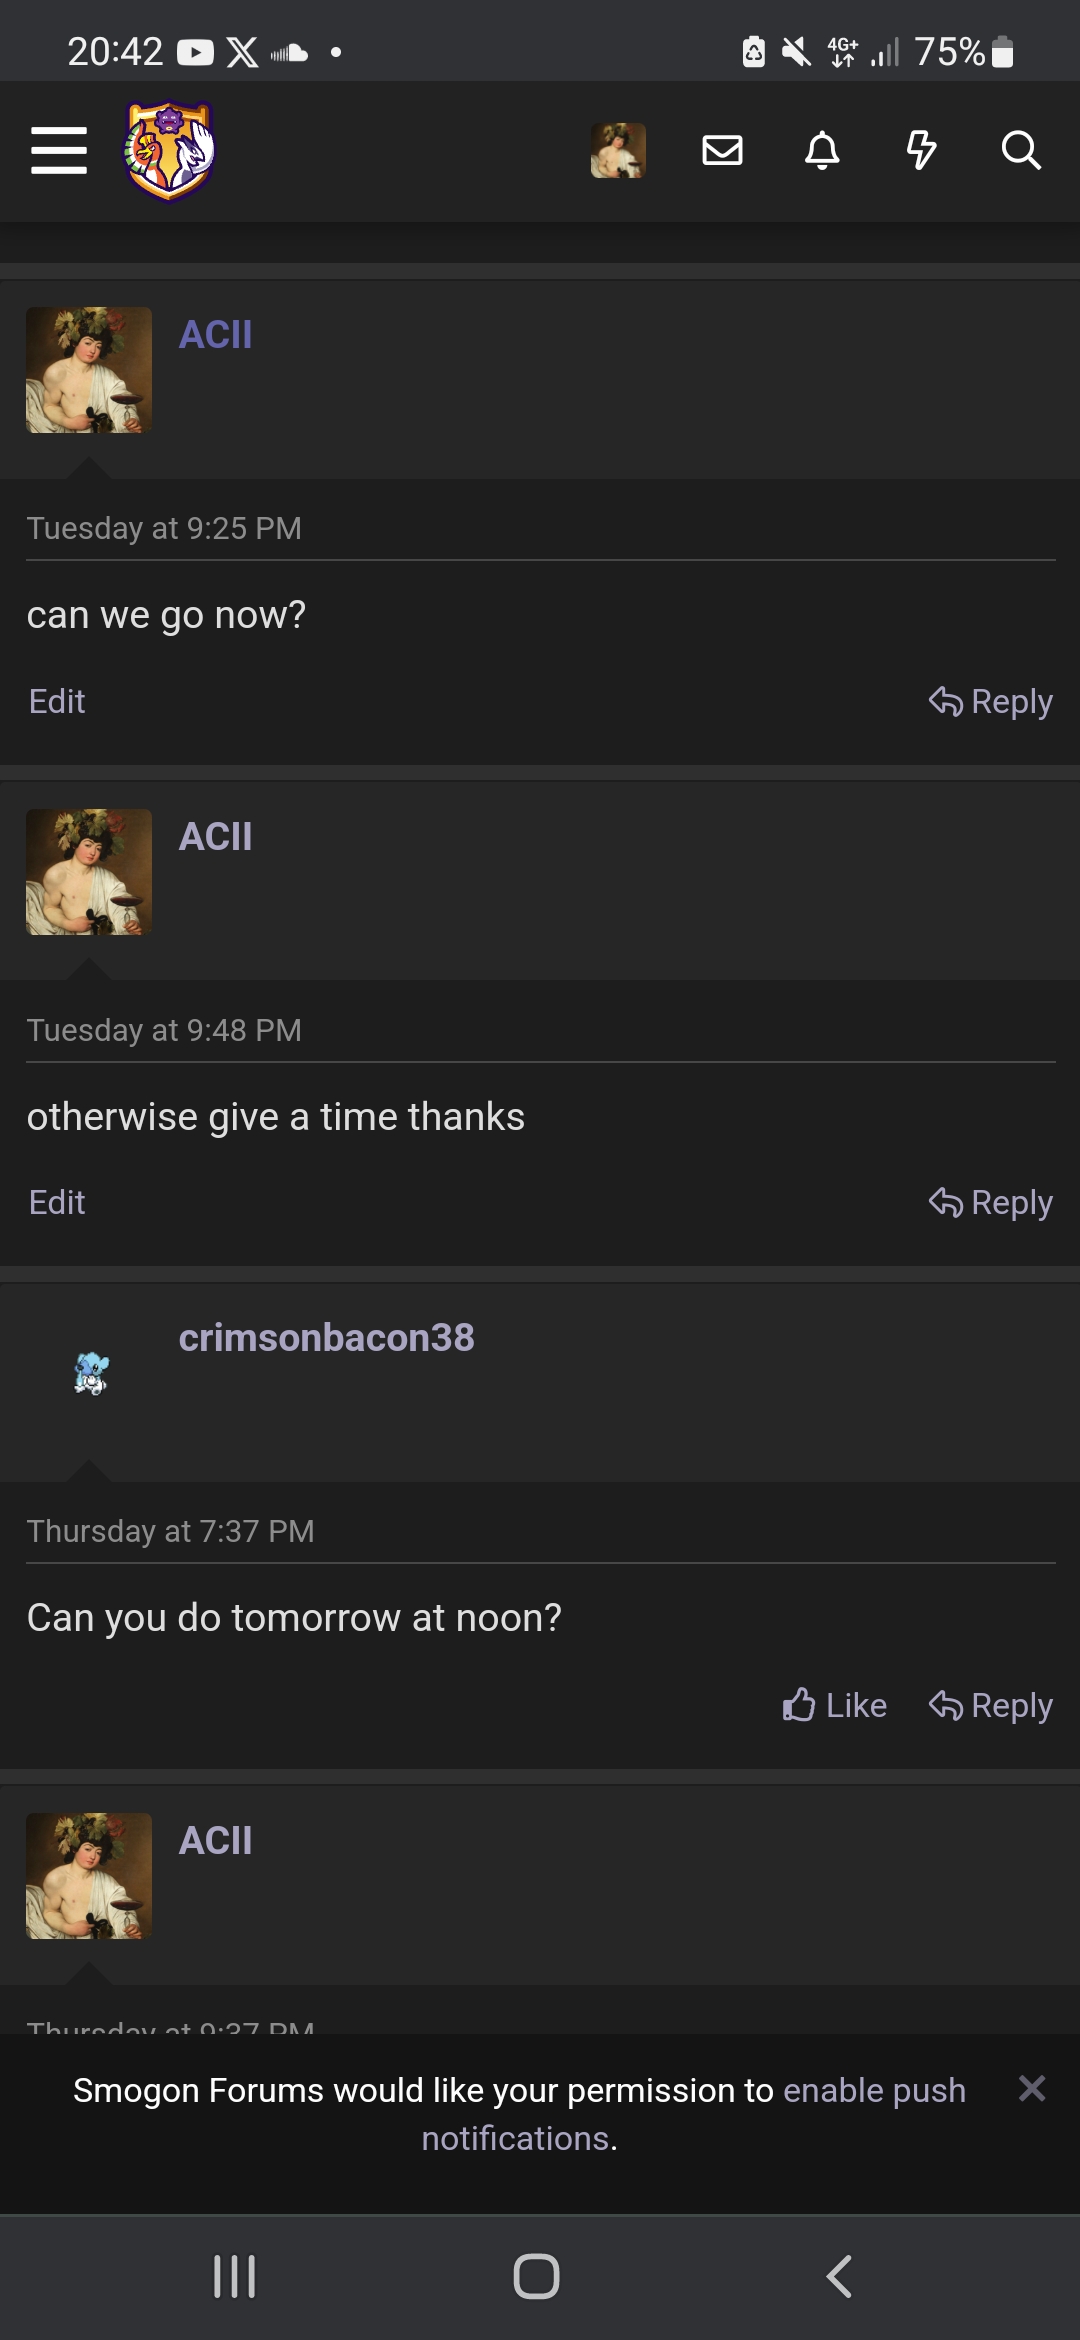Reply to the "can we go now?" post
The height and width of the screenshot is (2340, 1080).
[x=990, y=702]
